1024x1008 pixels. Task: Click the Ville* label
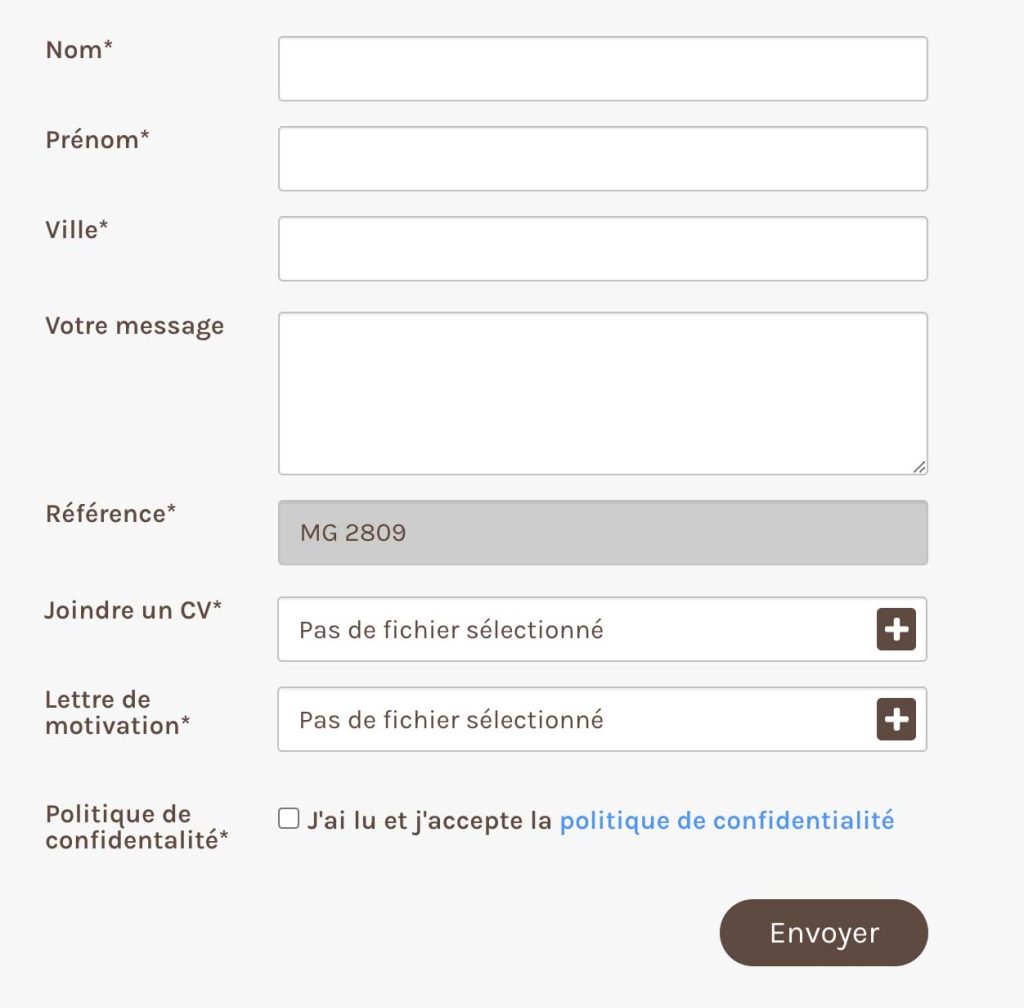76,230
